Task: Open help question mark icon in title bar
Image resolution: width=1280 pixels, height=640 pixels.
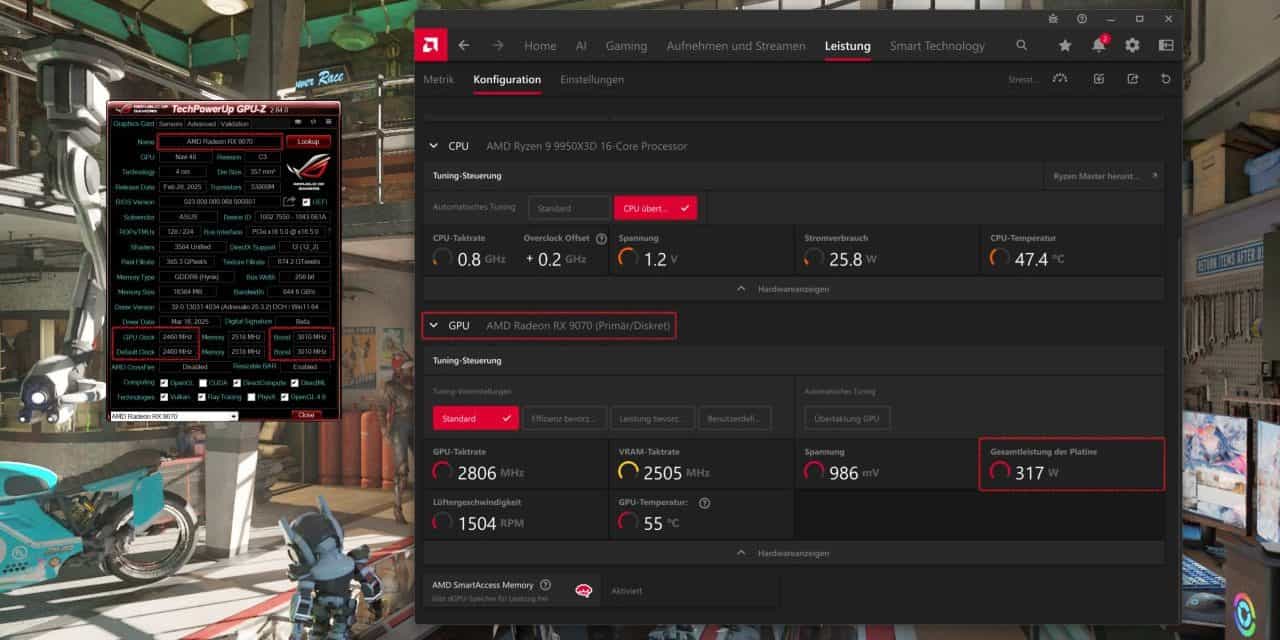Action: (1082, 18)
